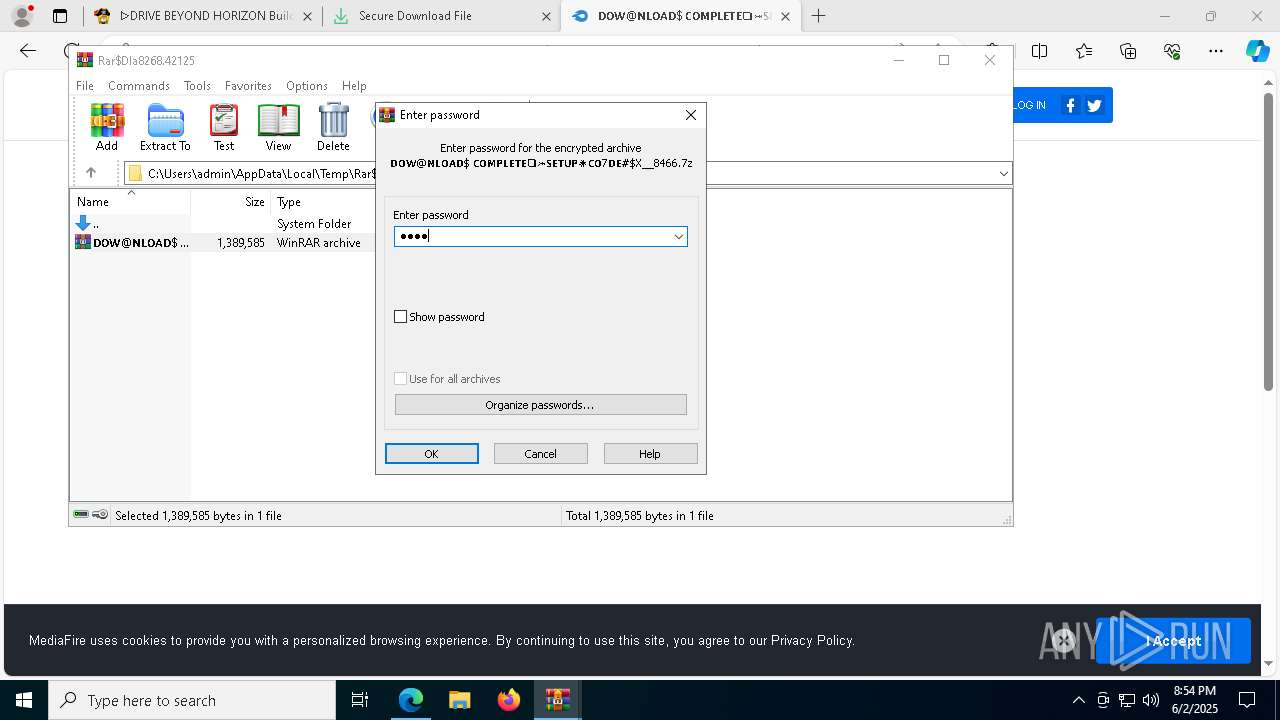Expand the password history dropdown
Viewport: 1280px width, 720px height.
[678, 236]
